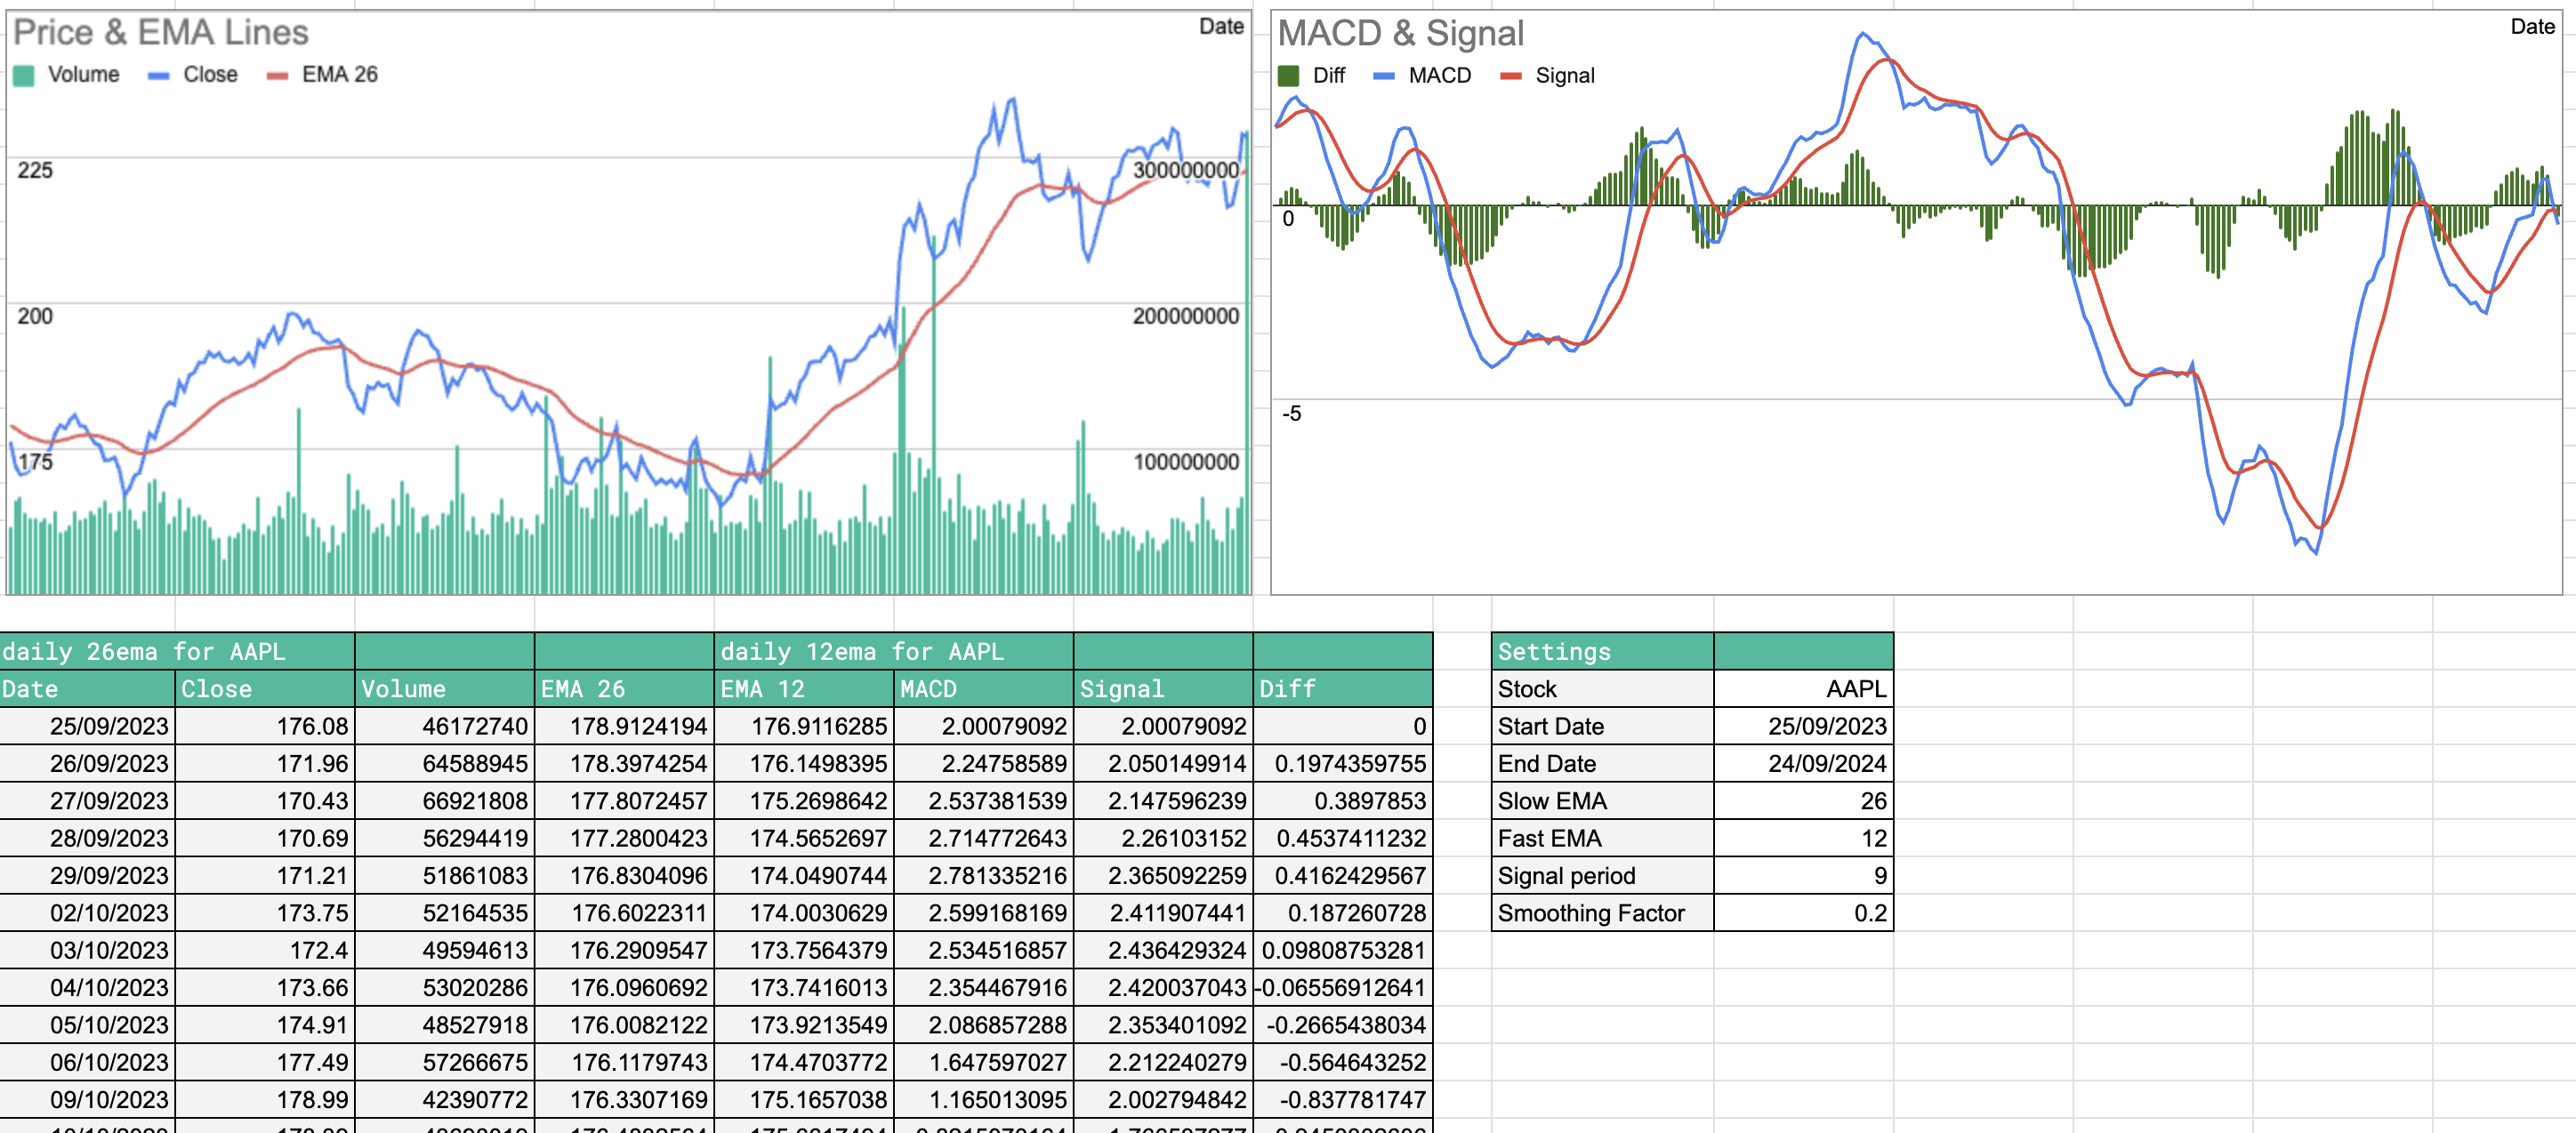This screenshot has width=2576, height=1133.
Task: Click the MACD legend swatch
Action: [x=1383, y=76]
